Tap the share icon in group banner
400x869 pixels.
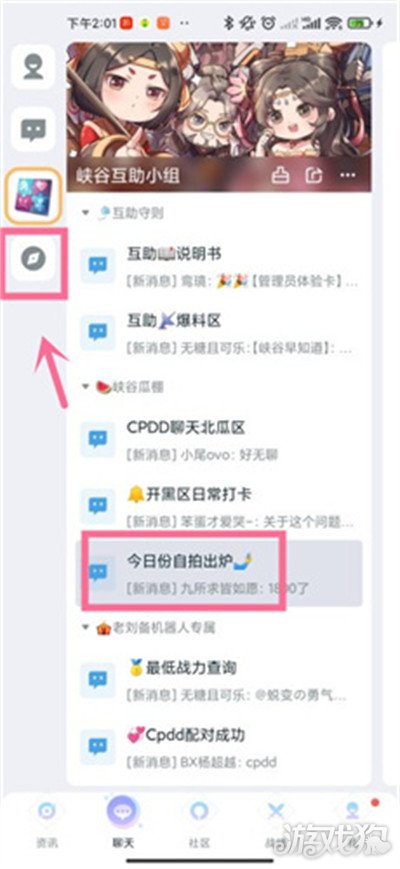tap(314, 176)
